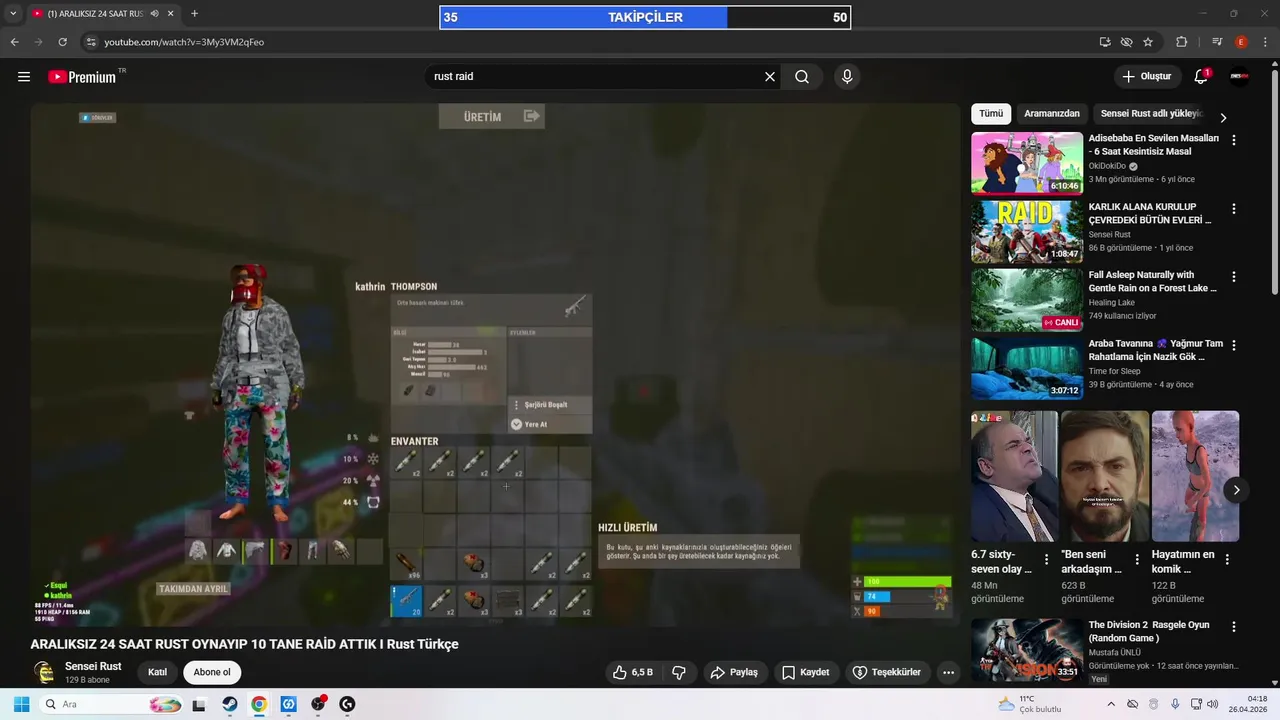Screen dimensions: 1280x720
Task: Open a new browser tab
Action: [x=194, y=14]
